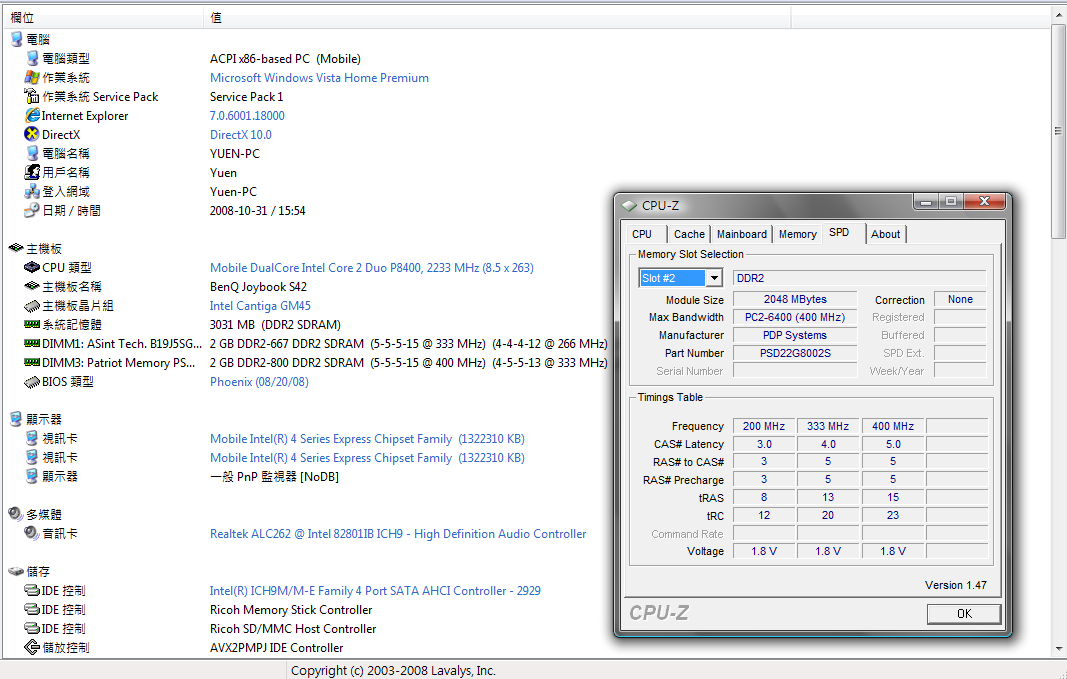The width and height of the screenshot is (1067, 679).
Task: Click the DIMM3 memory module icon
Action: (32, 363)
